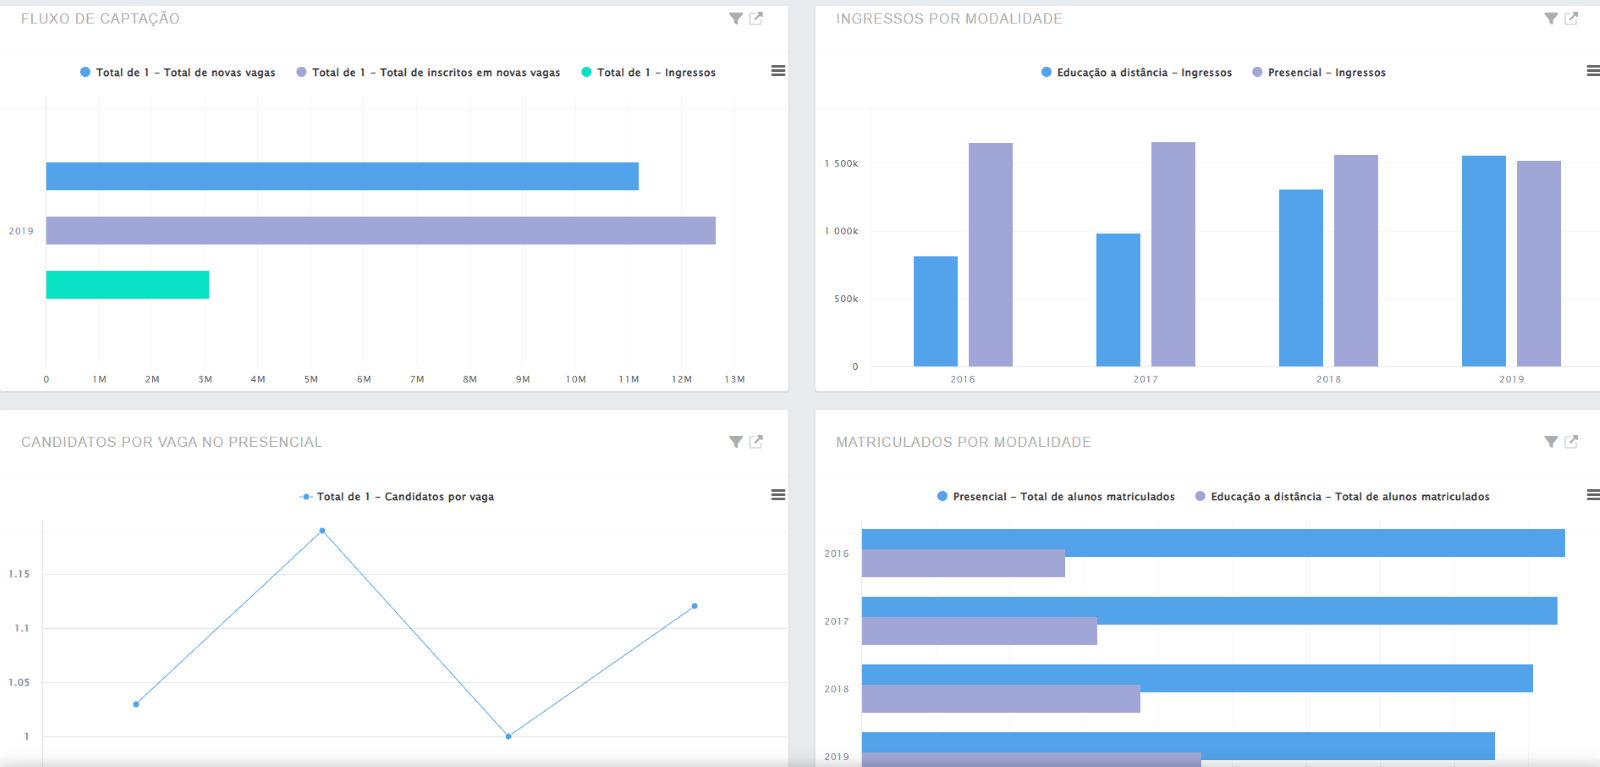This screenshot has height=767, width=1600.
Task: Click the lowest data point at value 1 on line chart
Action: [x=508, y=736]
